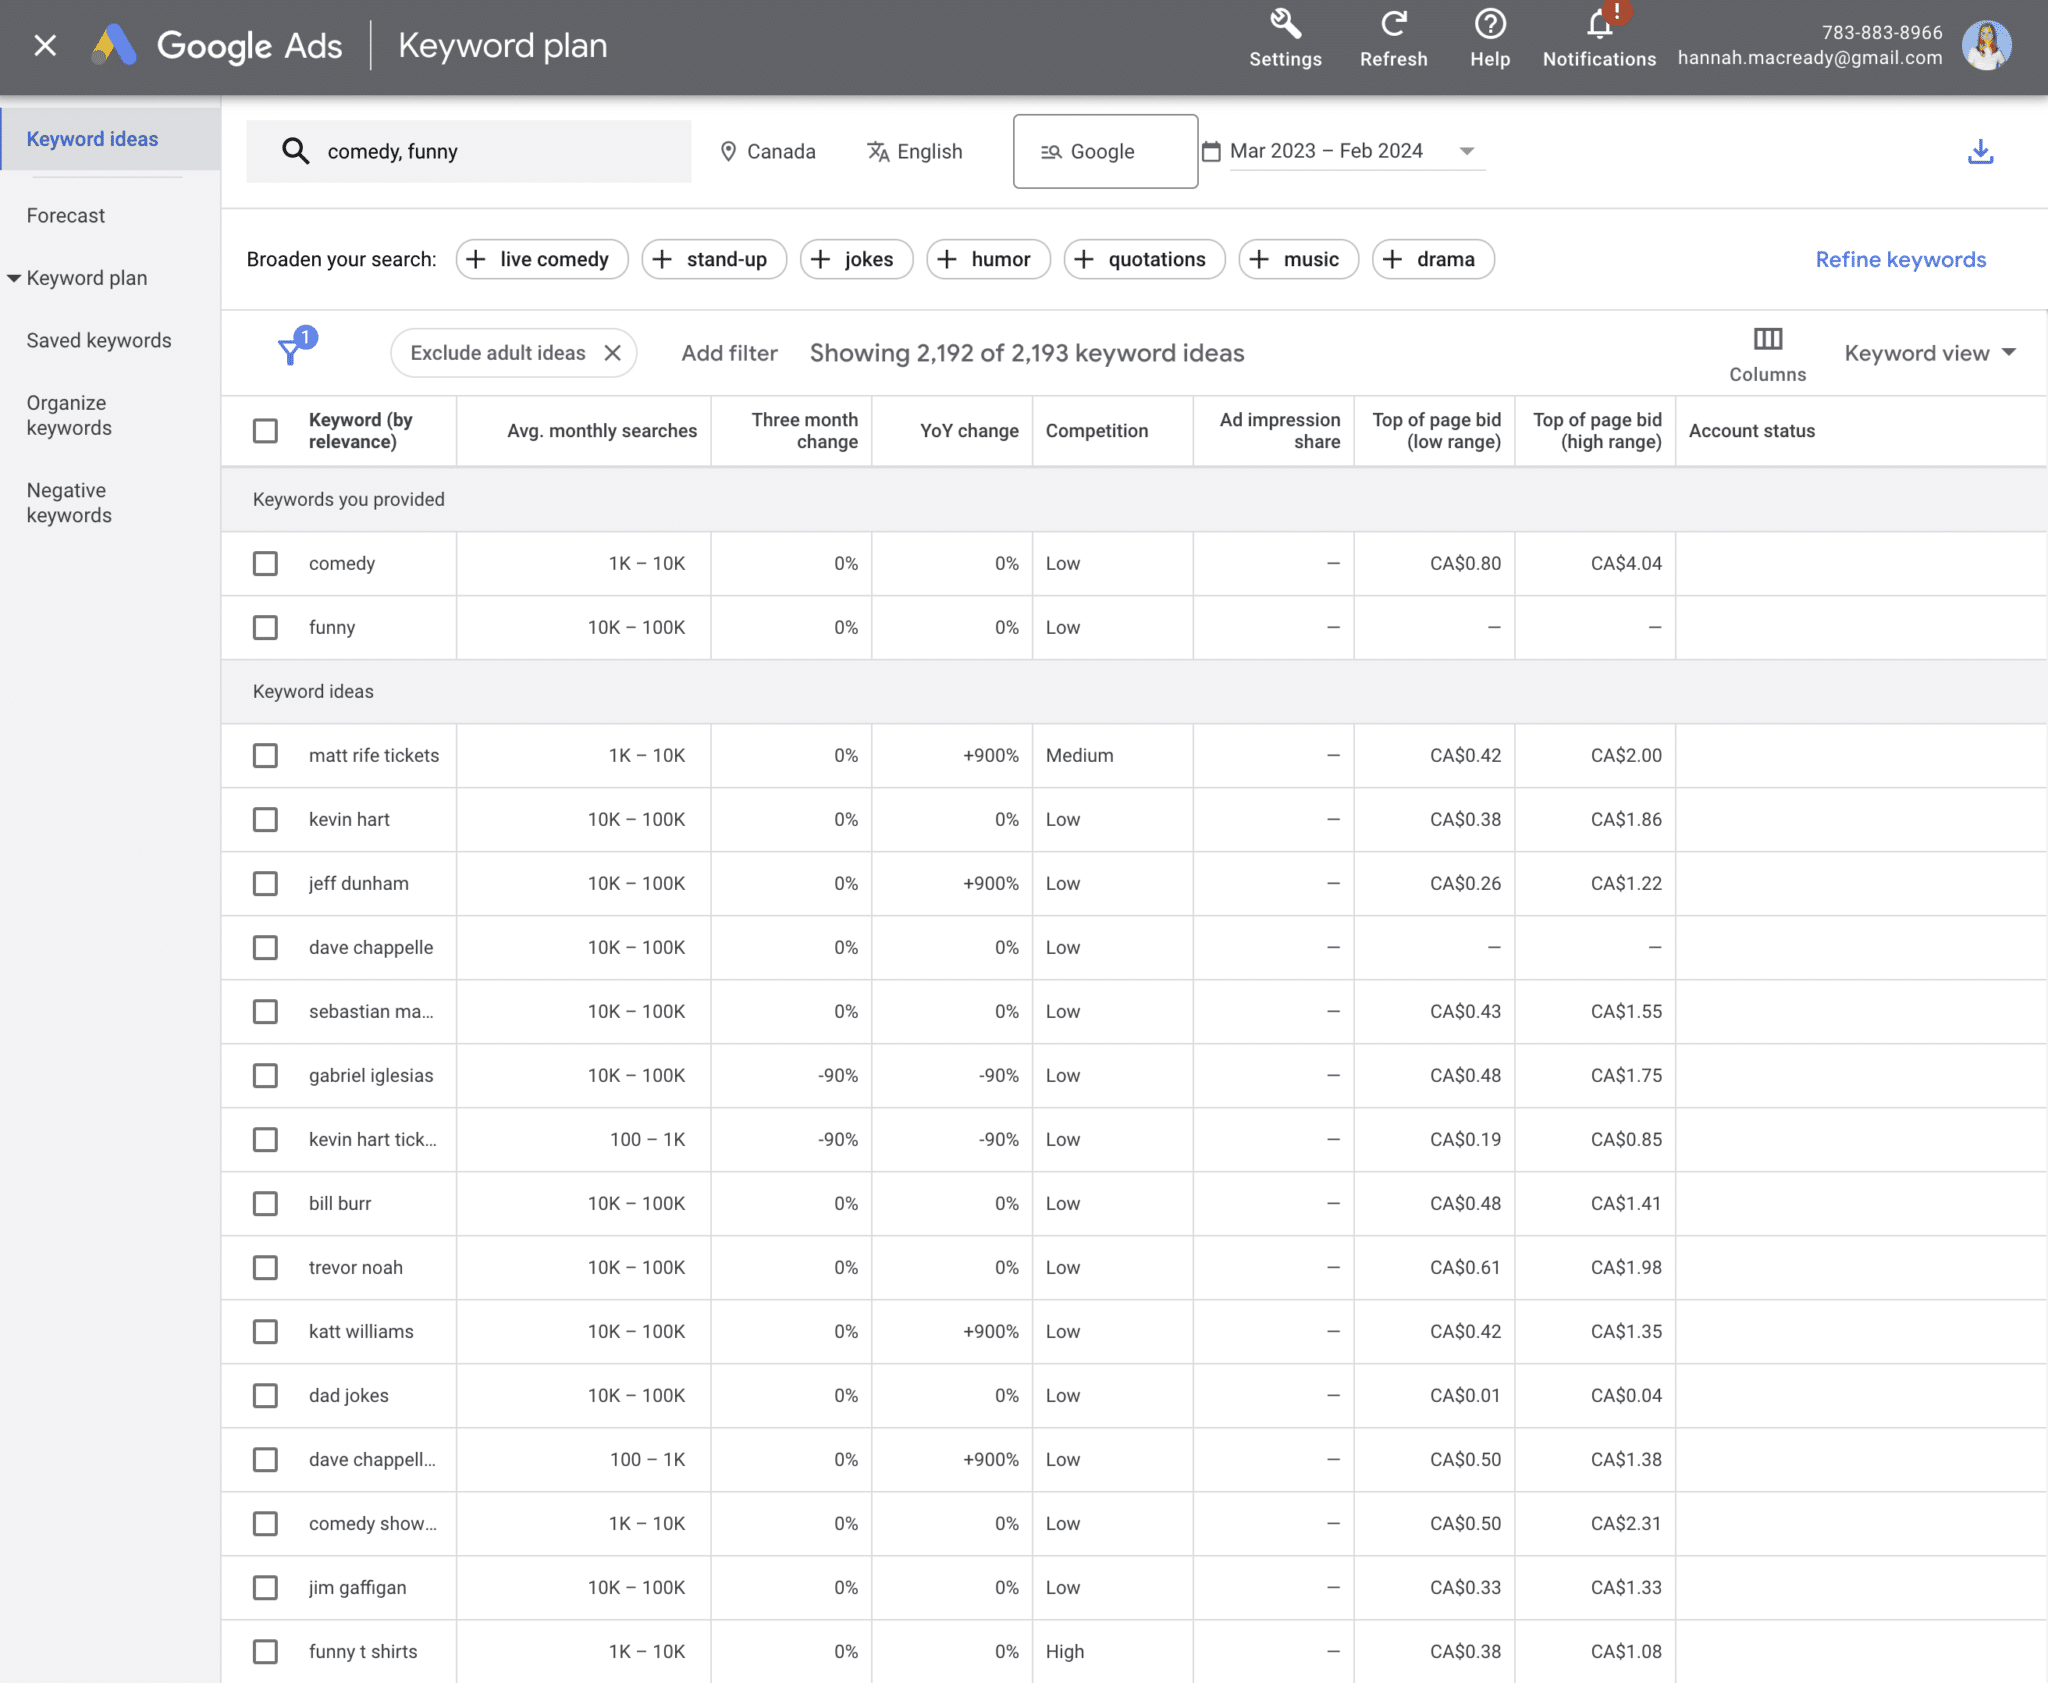This screenshot has width=2048, height=1683.
Task: Click the Settings wrench icon
Action: tap(1285, 25)
